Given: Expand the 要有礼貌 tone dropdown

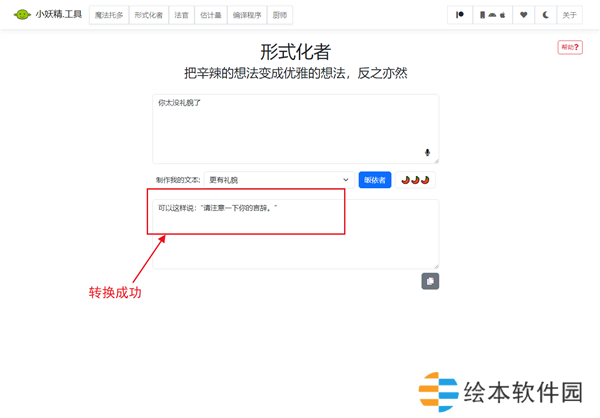Looking at the screenshot, I should coord(278,180).
